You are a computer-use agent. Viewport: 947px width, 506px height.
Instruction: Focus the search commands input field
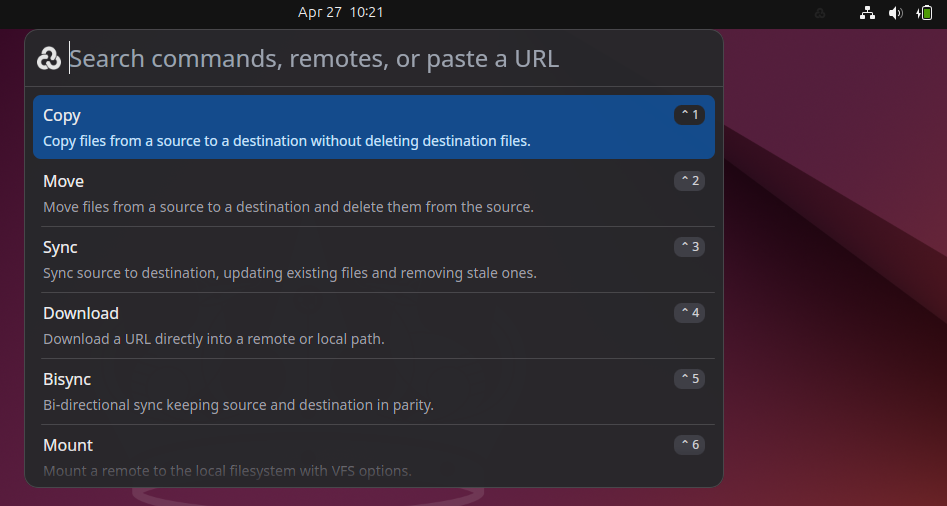point(391,59)
